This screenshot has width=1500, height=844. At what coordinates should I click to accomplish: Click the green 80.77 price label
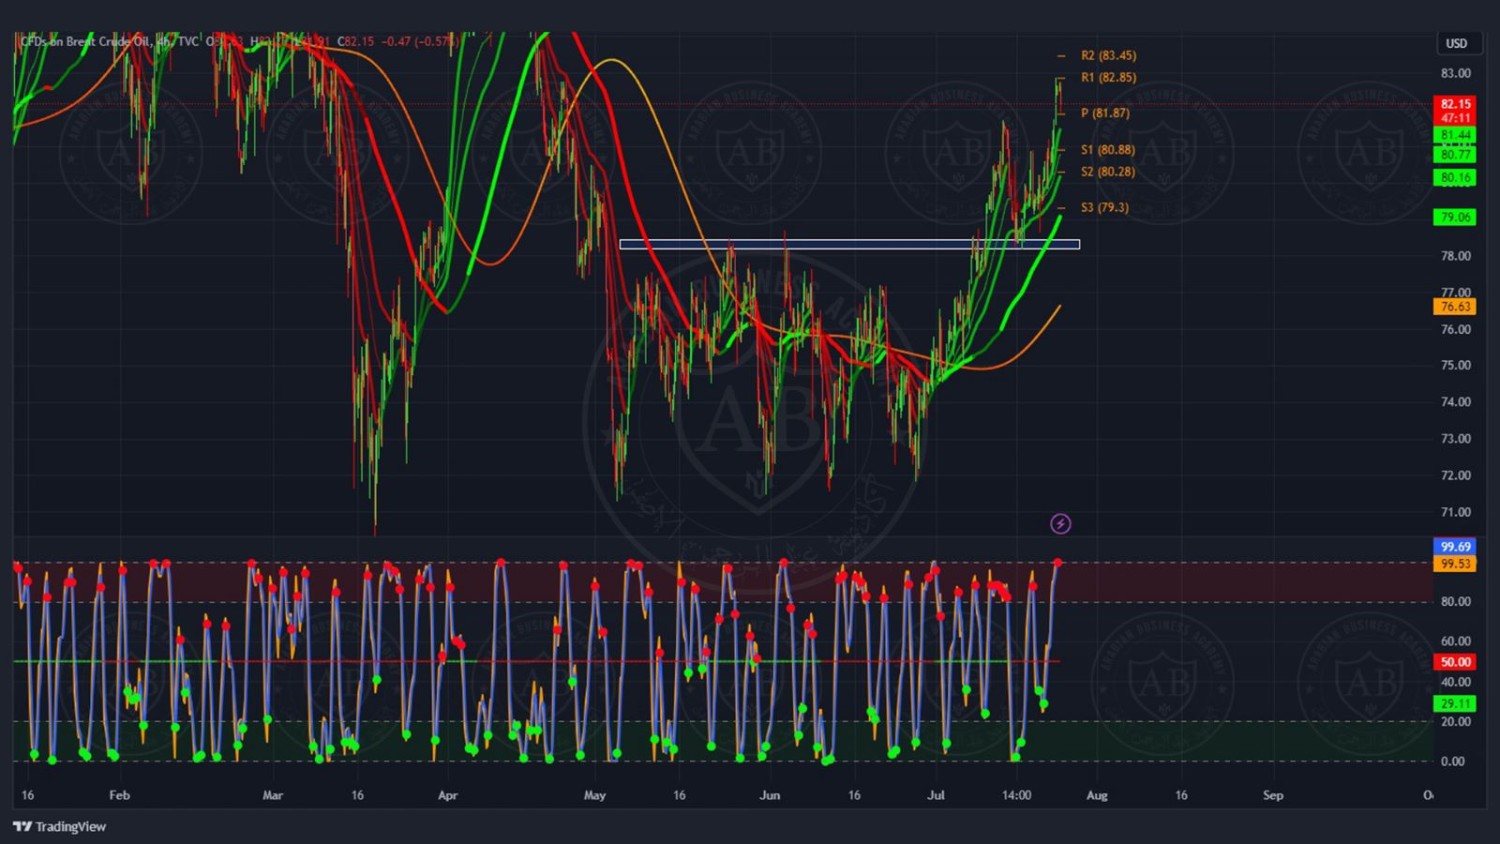1455,155
